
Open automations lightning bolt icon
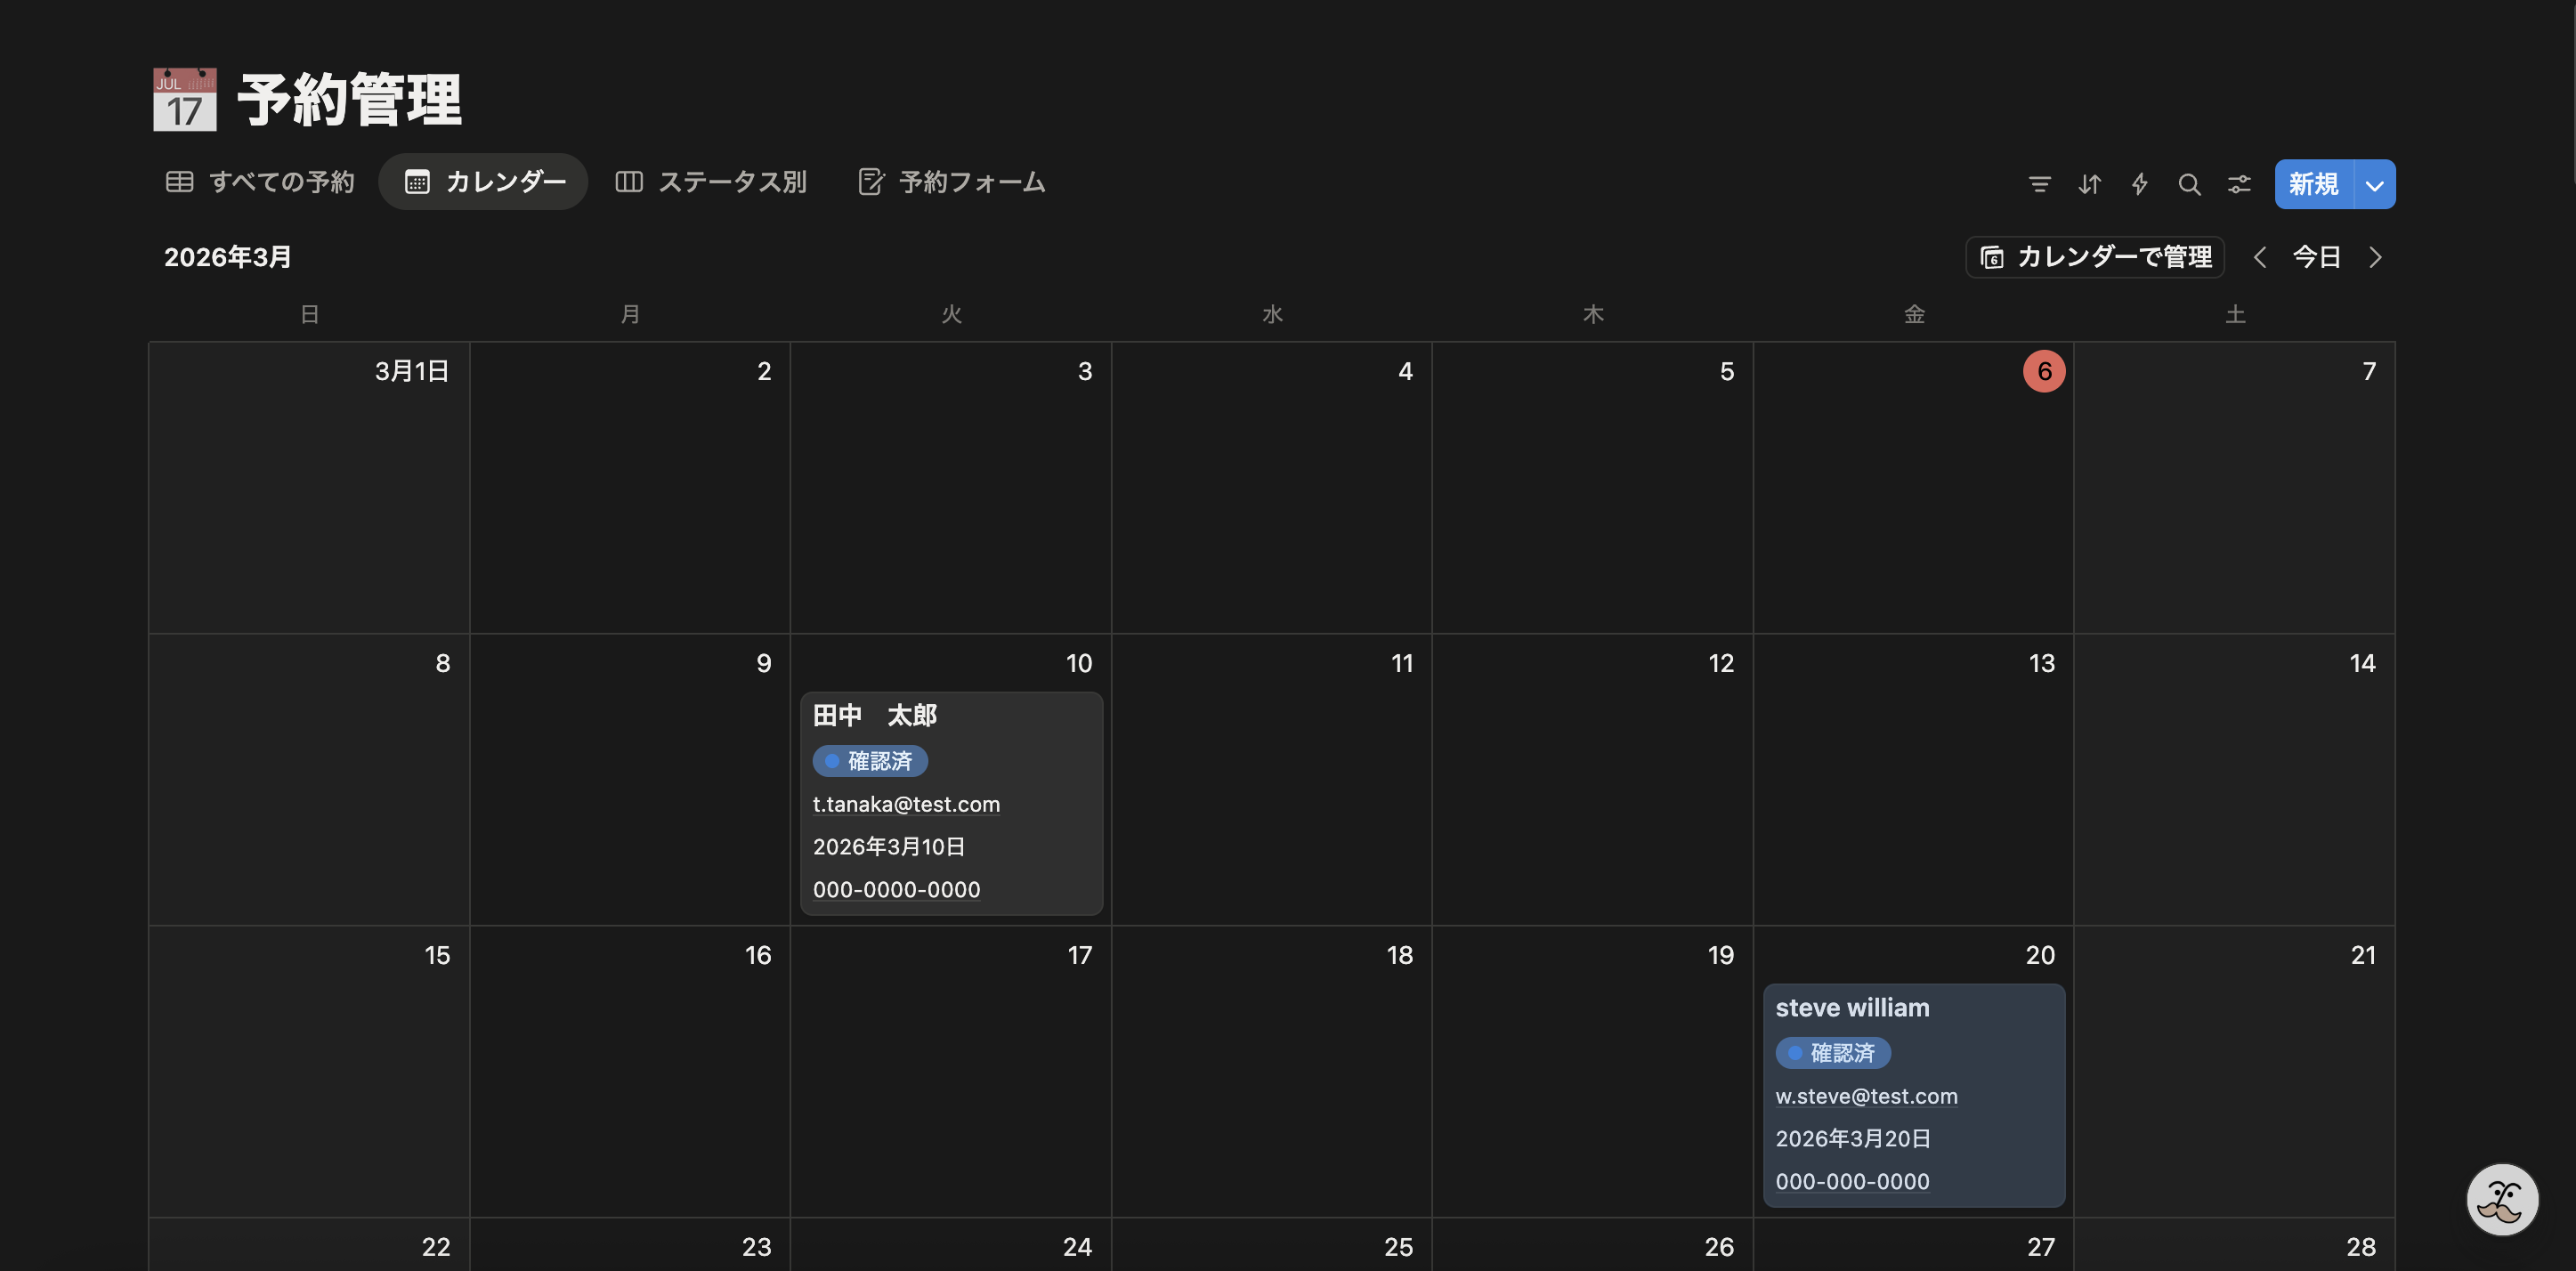2139,184
